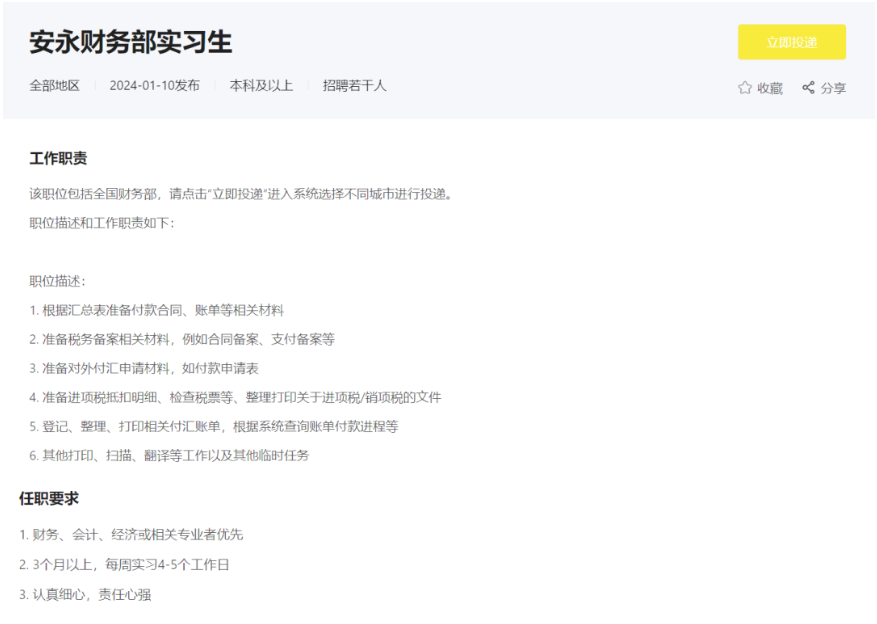The height and width of the screenshot is (624, 877).
Task: Click requirement 3个月以上，每周实习4-5个工作日
Action: pyautogui.click(x=124, y=565)
